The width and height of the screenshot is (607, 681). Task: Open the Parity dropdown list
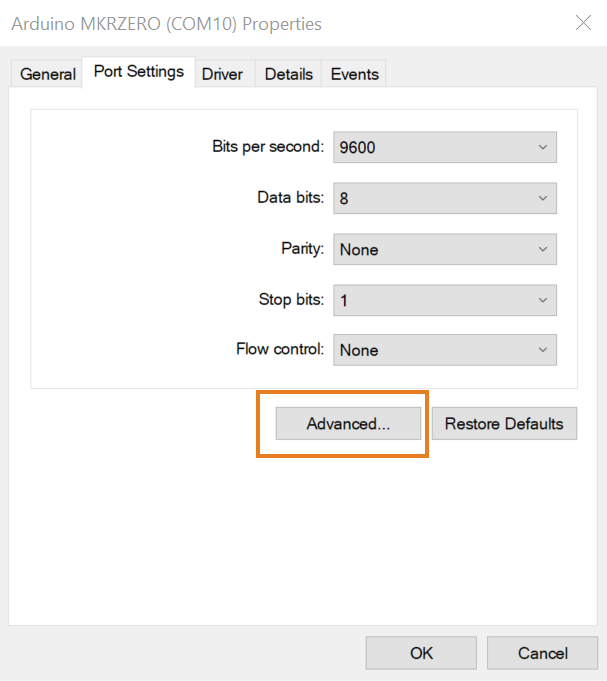[445, 249]
